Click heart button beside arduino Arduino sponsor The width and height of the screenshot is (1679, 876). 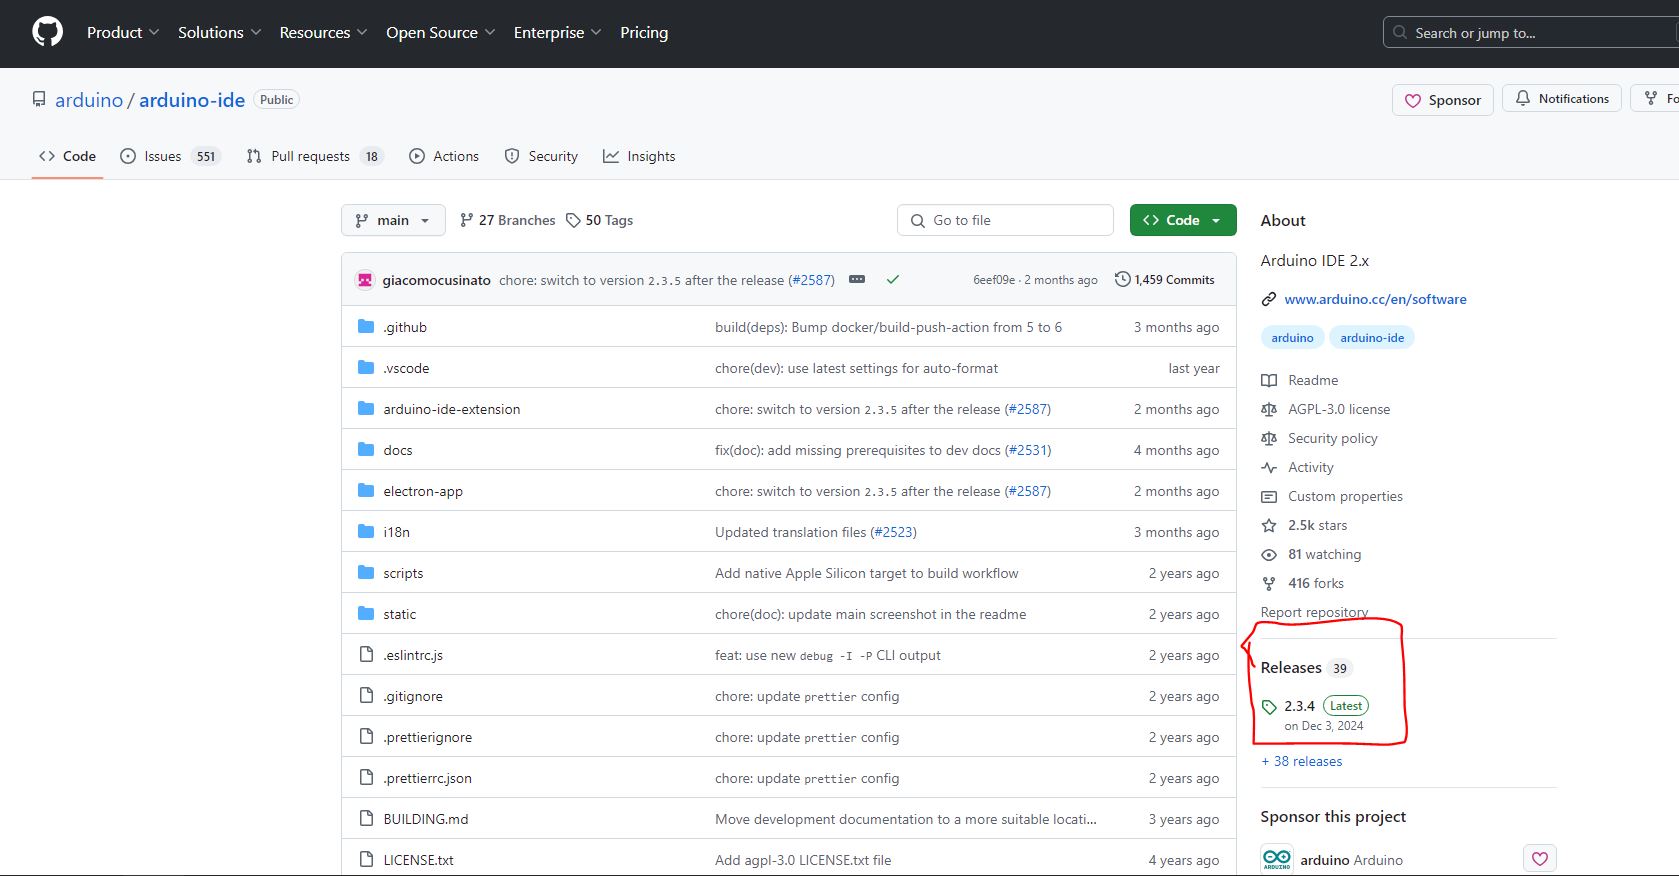1540,859
